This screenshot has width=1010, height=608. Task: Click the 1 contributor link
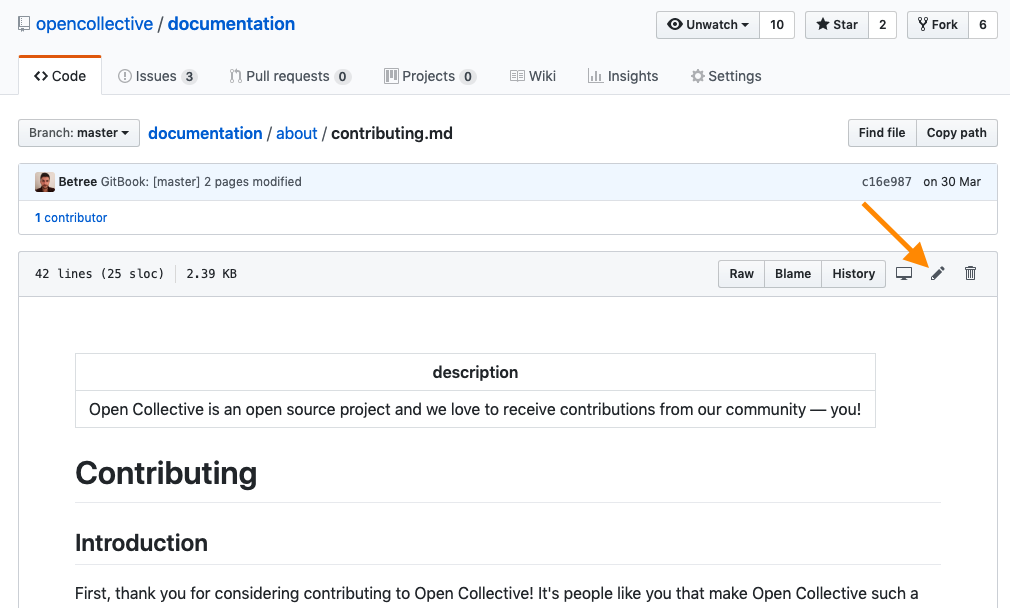[71, 218]
